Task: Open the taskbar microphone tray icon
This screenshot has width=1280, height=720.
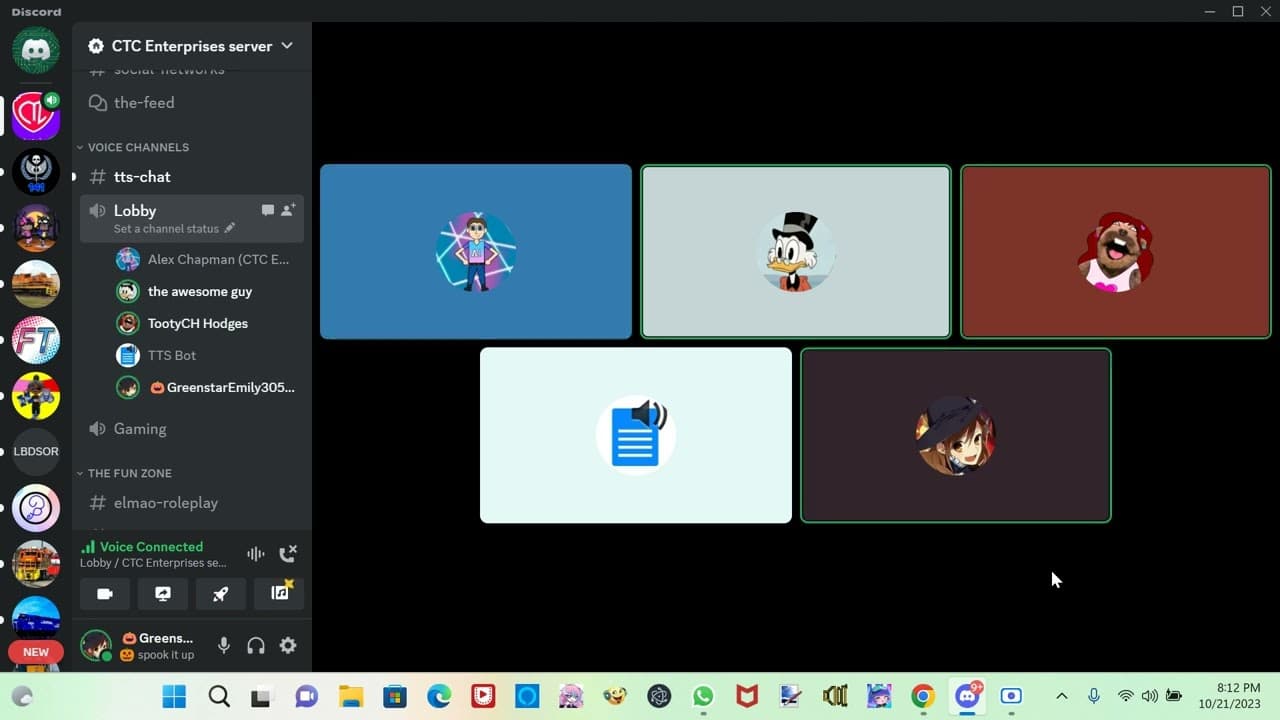Action: [x=1094, y=696]
